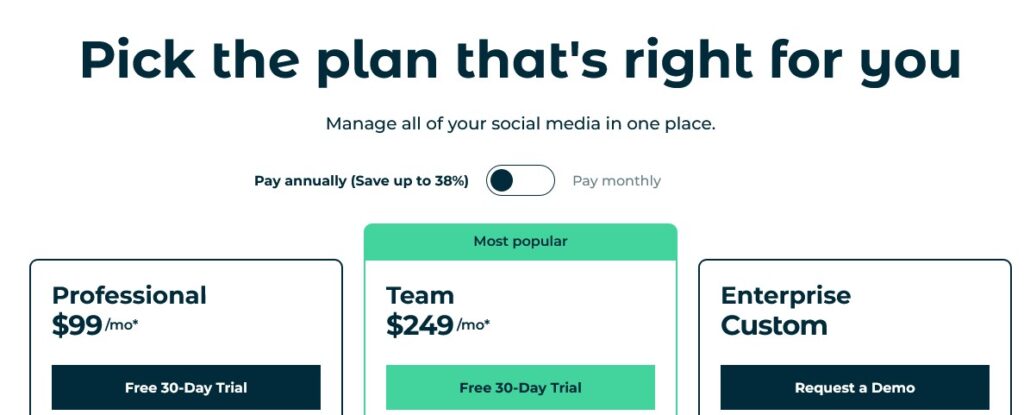Start Free 30-Day Trial for Professional plan
Image resolution: width=1024 pixels, height=415 pixels.
click(x=186, y=388)
